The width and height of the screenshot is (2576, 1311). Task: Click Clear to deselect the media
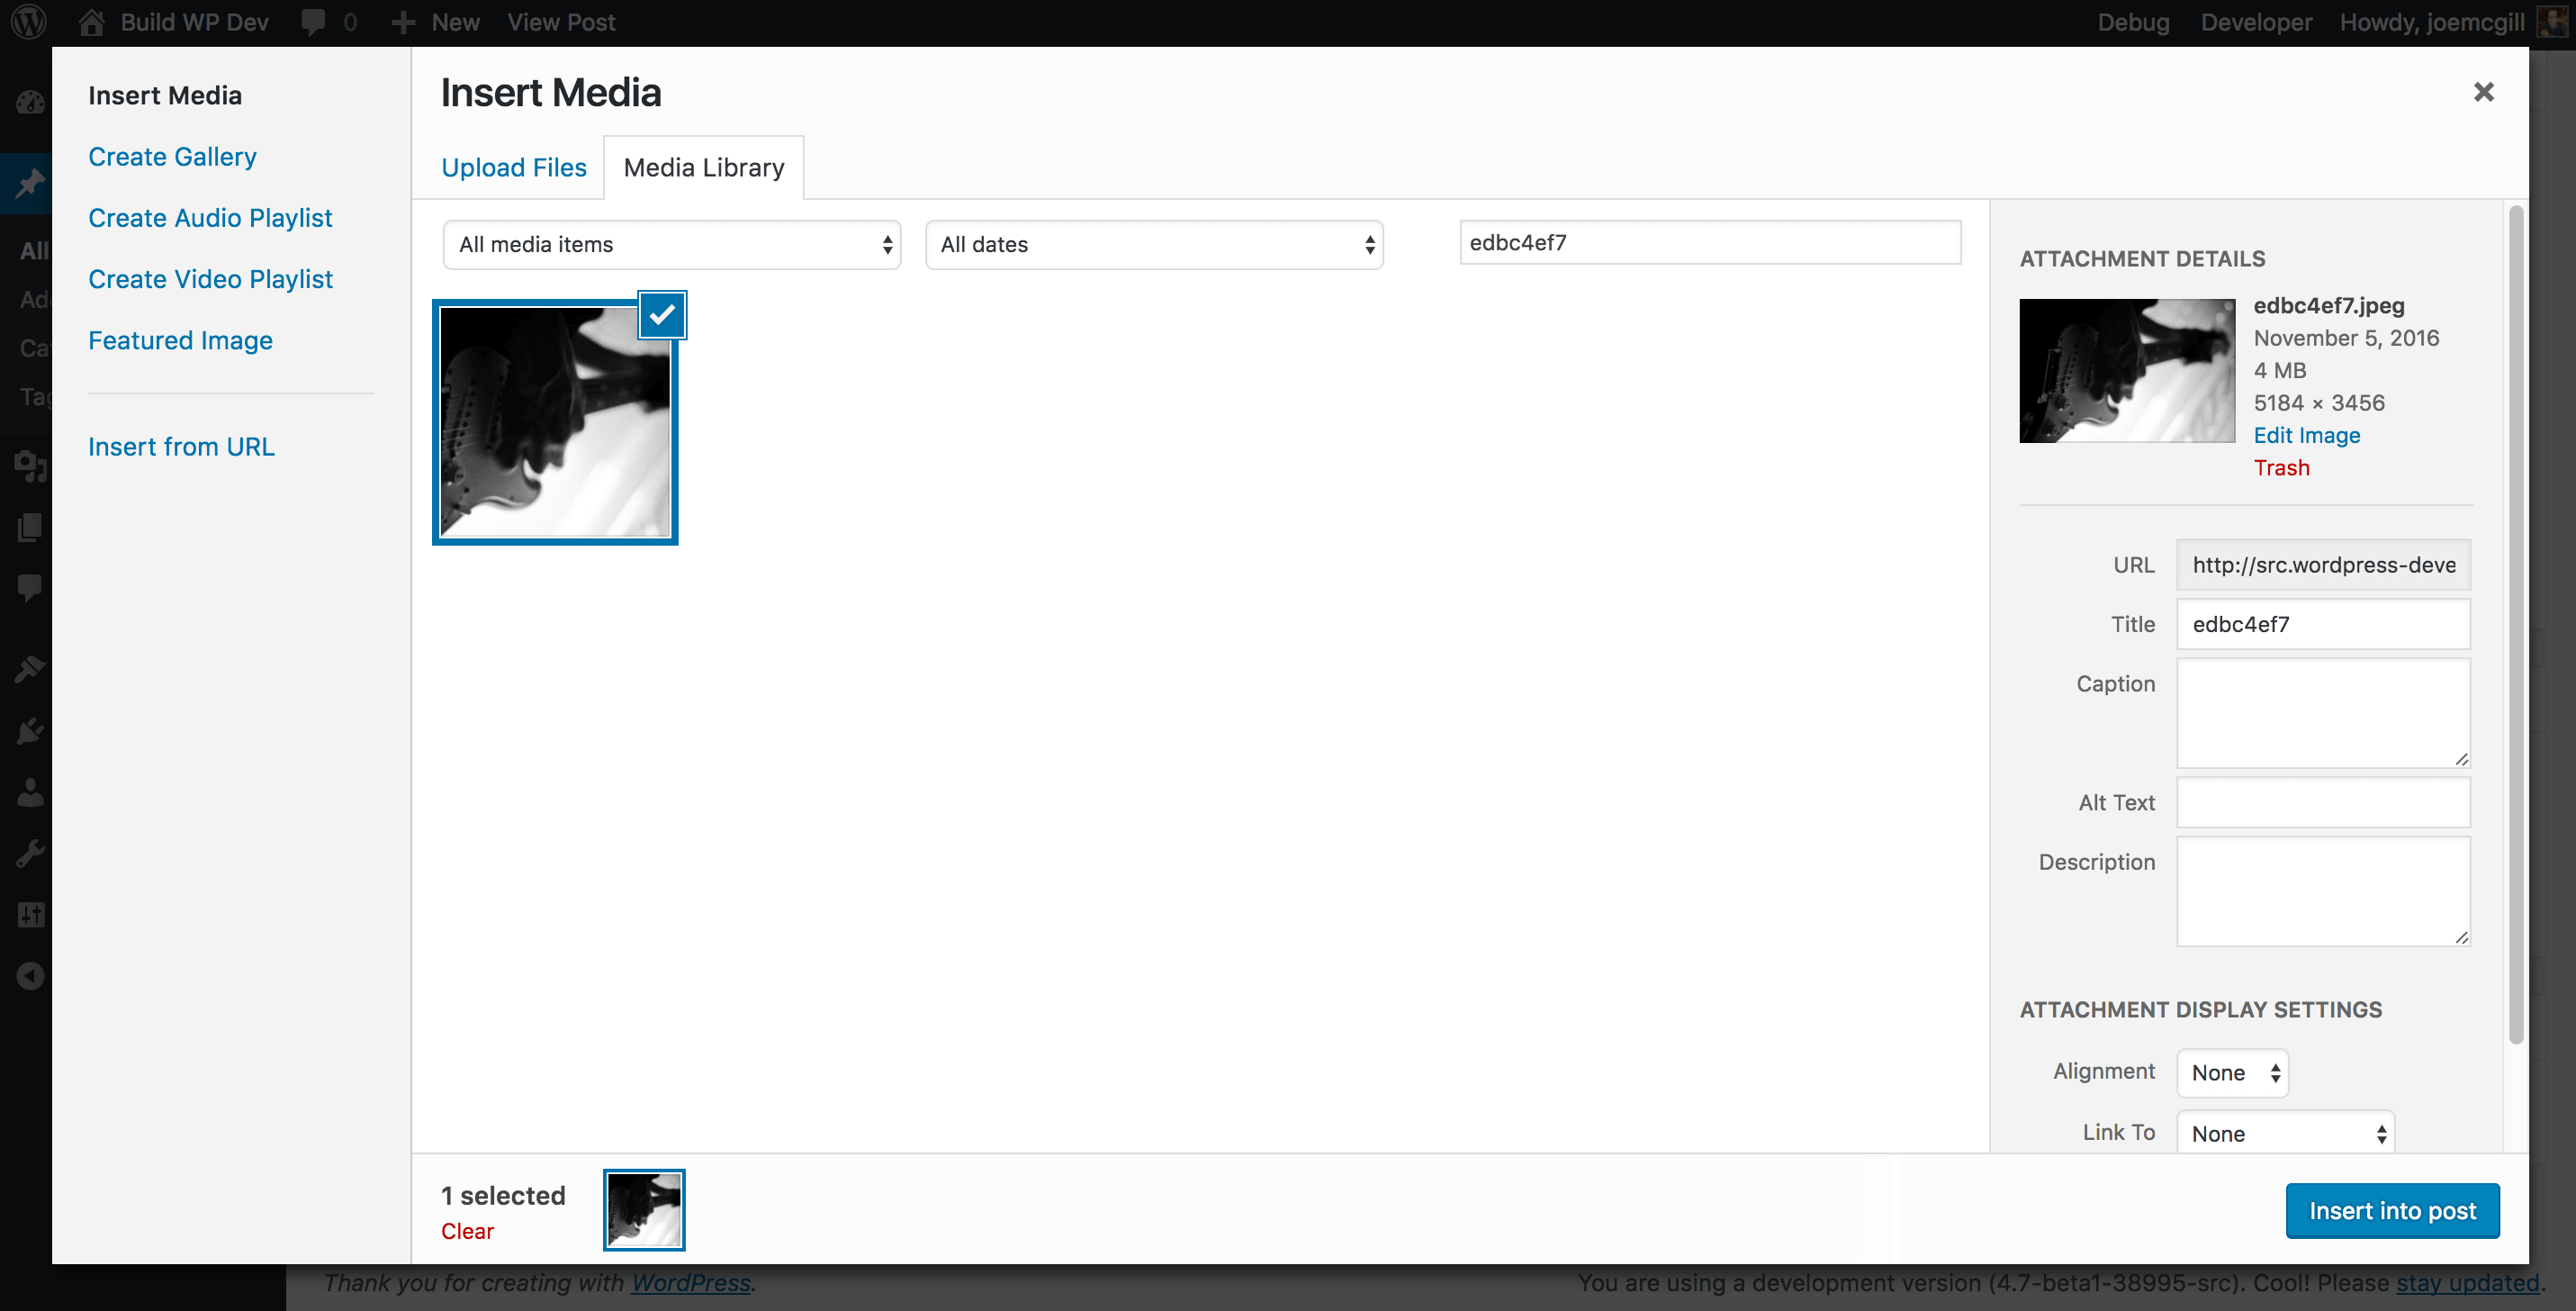pyautogui.click(x=467, y=1232)
